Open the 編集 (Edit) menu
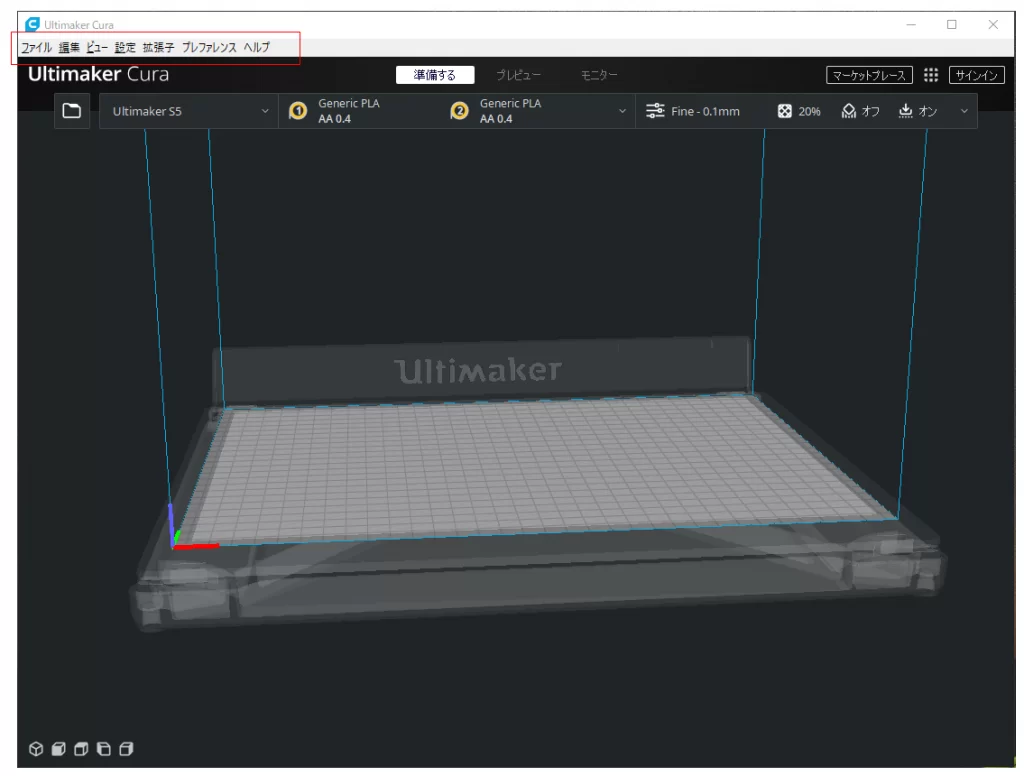The height and width of the screenshot is (776, 1024). (x=69, y=47)
